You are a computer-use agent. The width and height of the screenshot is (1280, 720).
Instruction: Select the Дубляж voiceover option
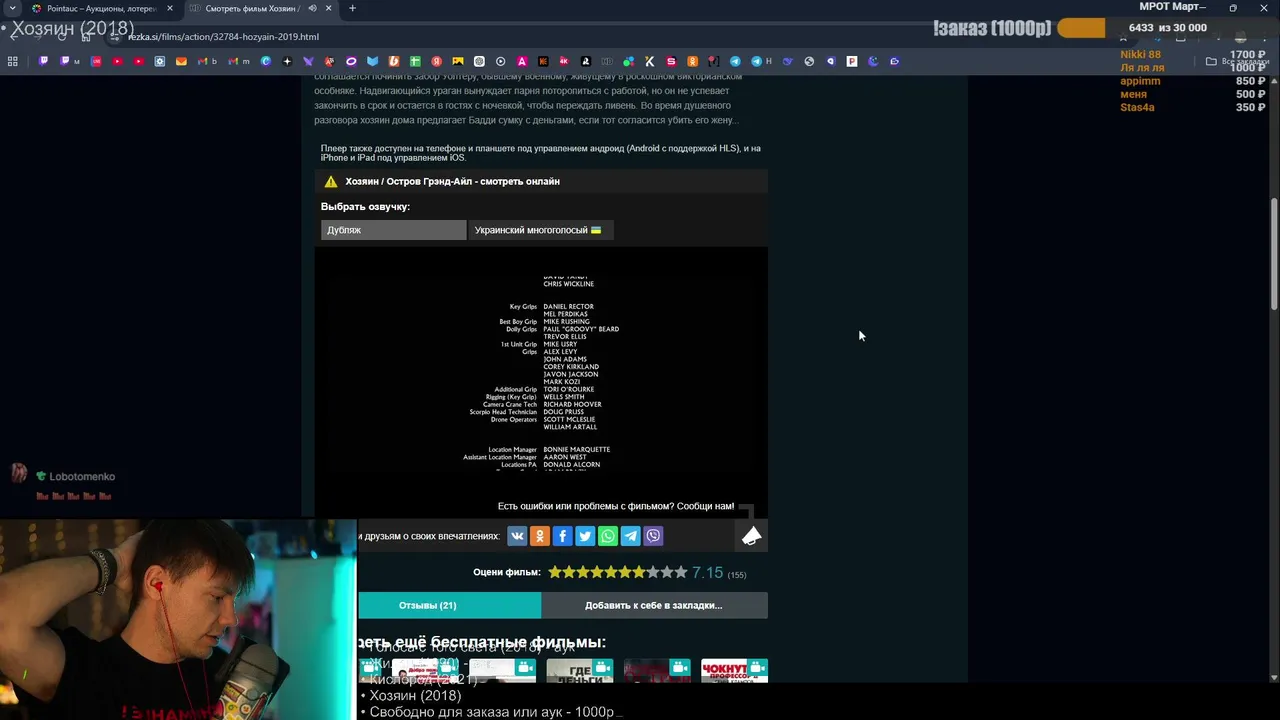(x=393, y=230)
